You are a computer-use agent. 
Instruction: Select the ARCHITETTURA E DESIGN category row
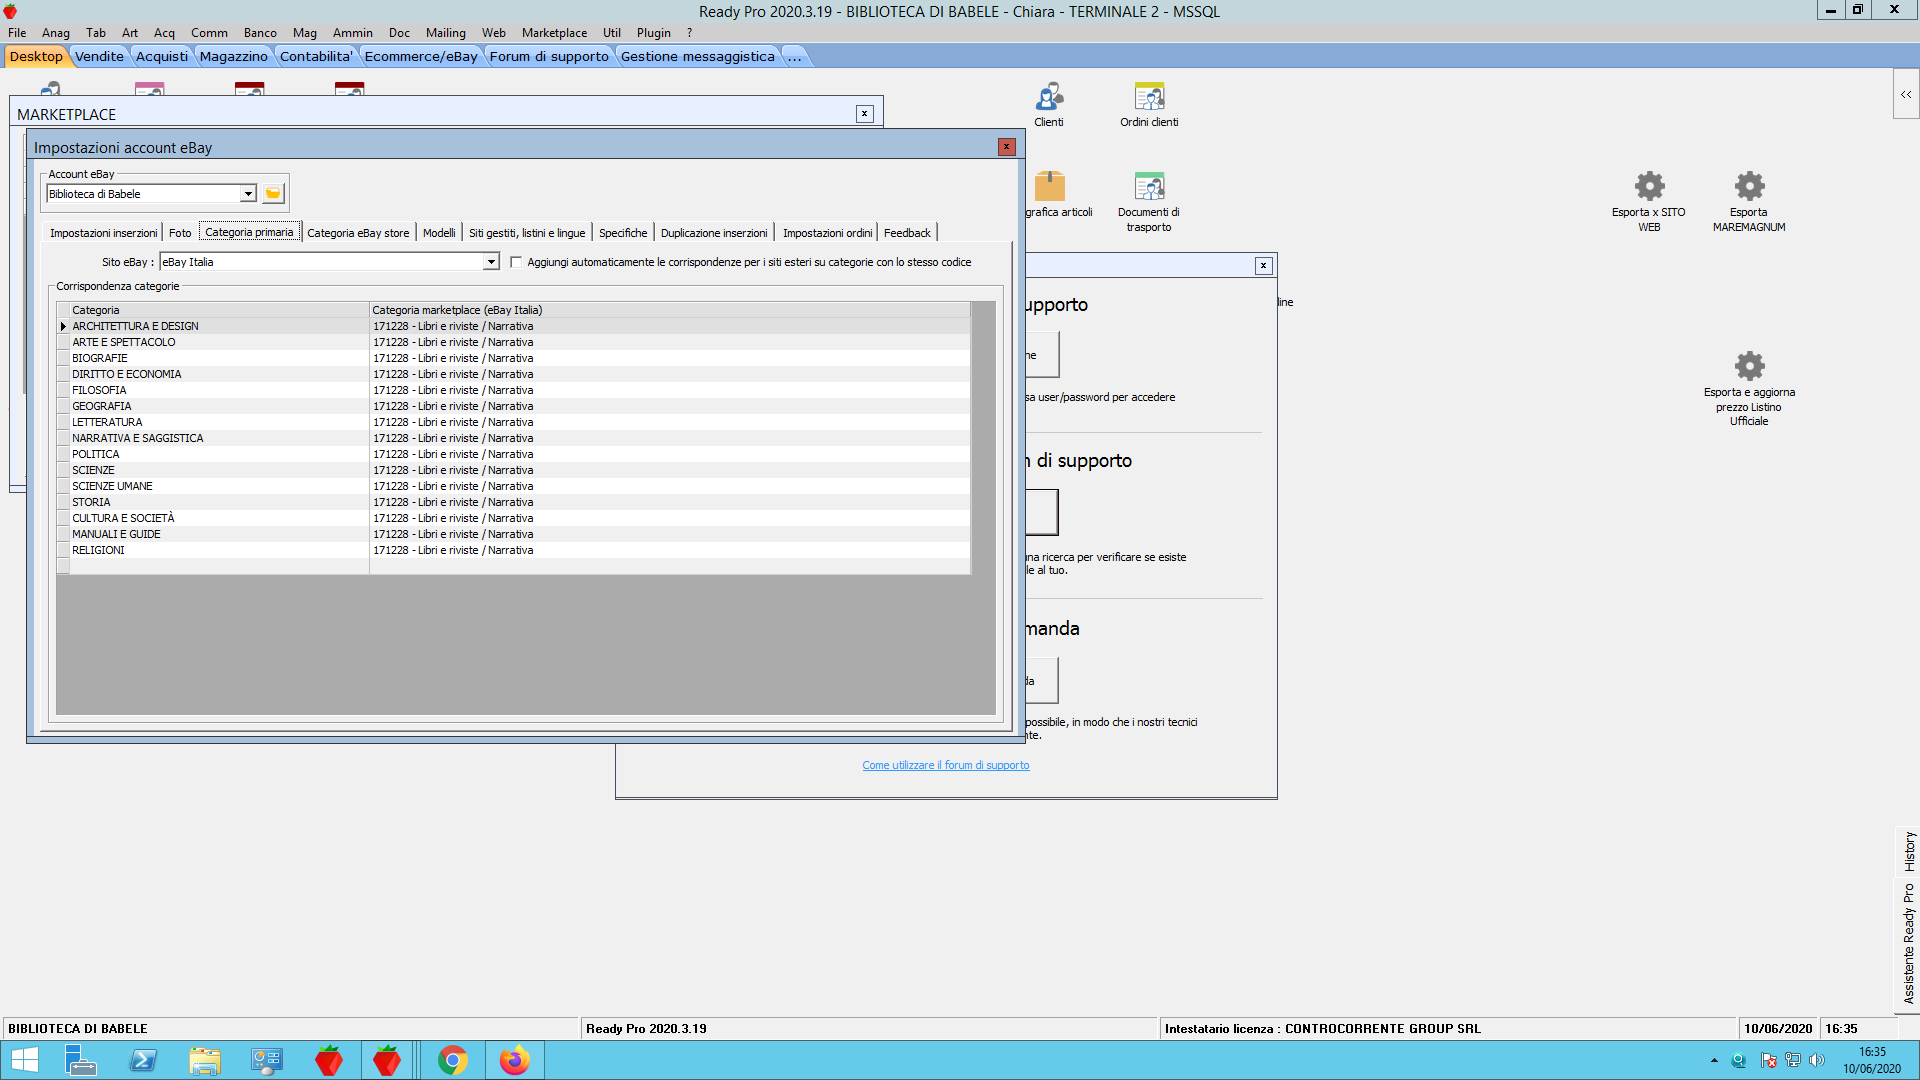pos(514,326)
